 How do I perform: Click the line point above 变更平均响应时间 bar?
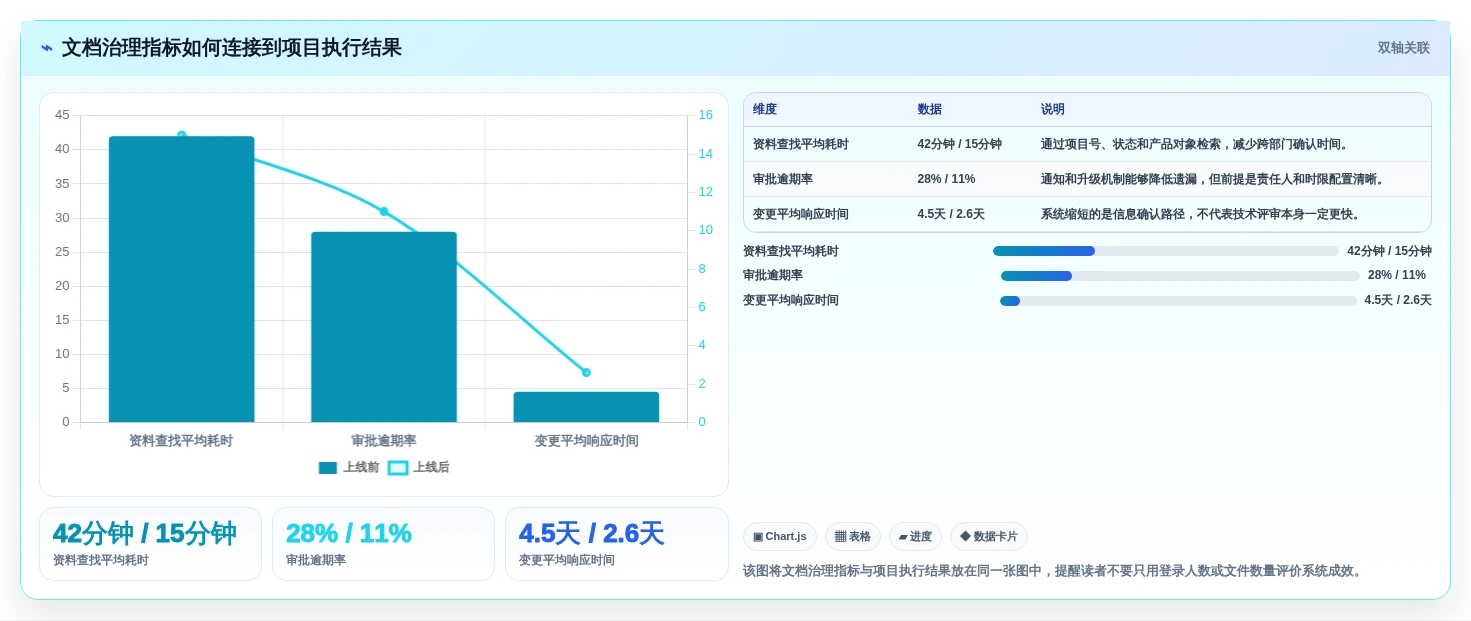pyautogui.click(x=586, y=372)
